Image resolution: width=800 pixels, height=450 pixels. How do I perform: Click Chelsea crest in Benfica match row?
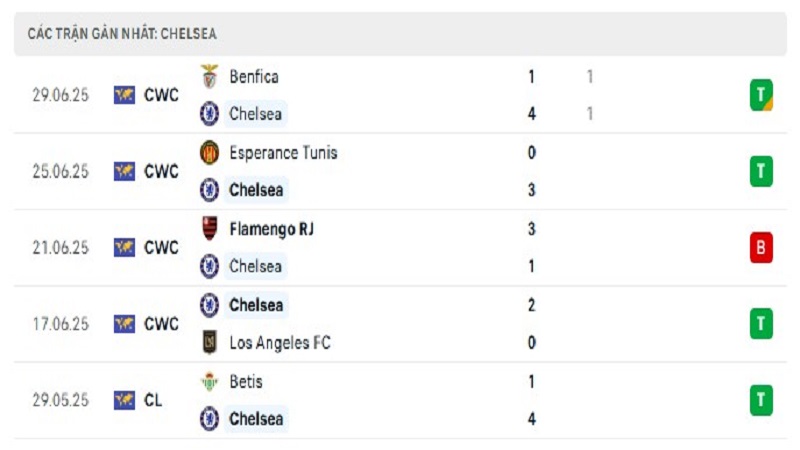(209, 114)
